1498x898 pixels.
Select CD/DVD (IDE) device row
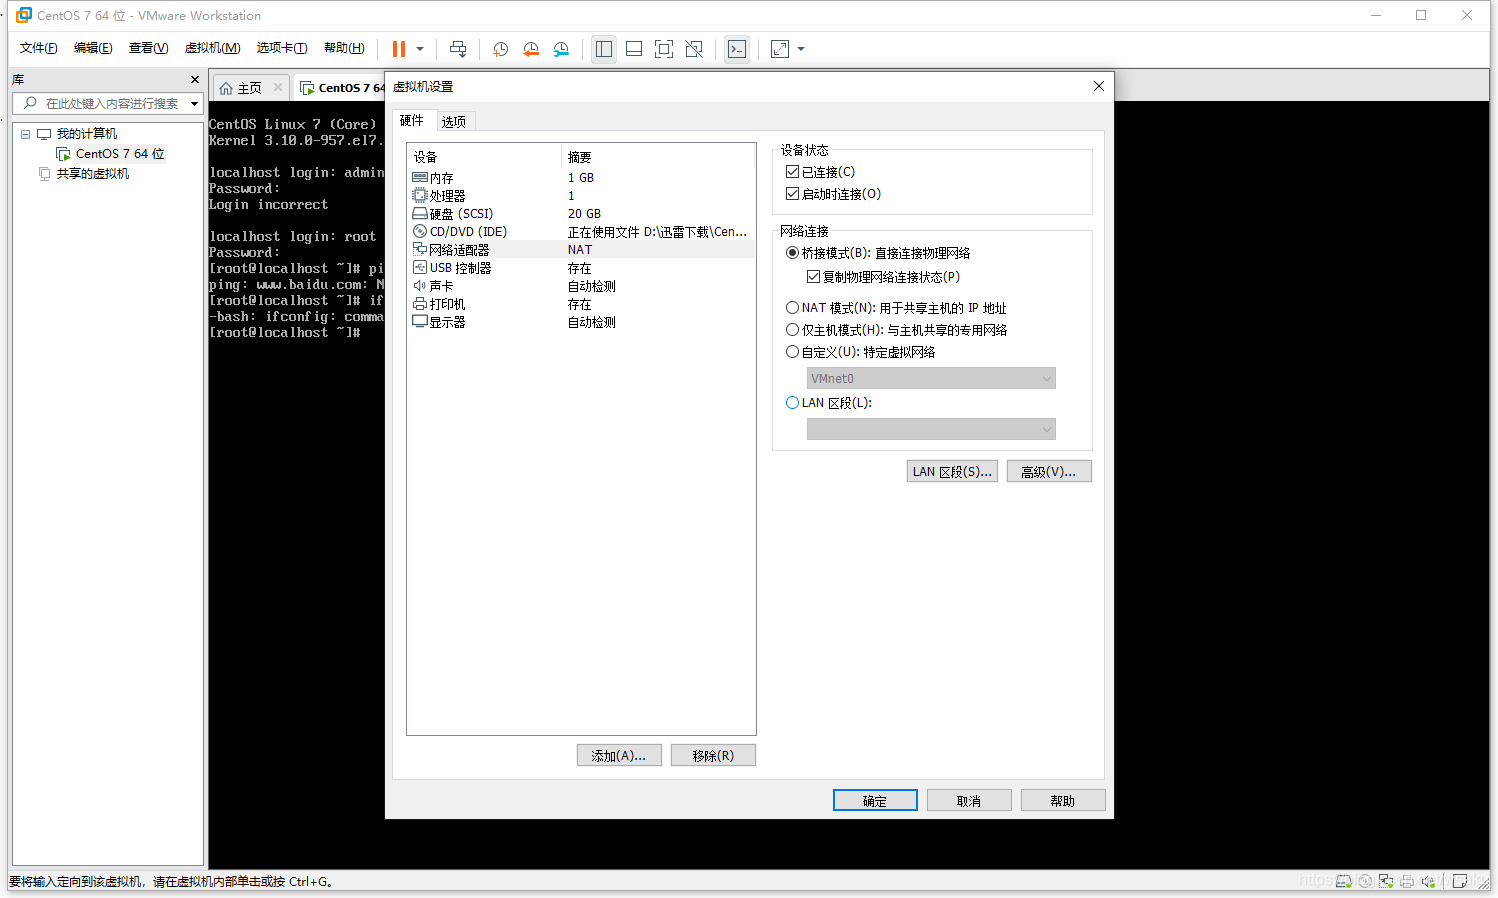coord(581,232)
